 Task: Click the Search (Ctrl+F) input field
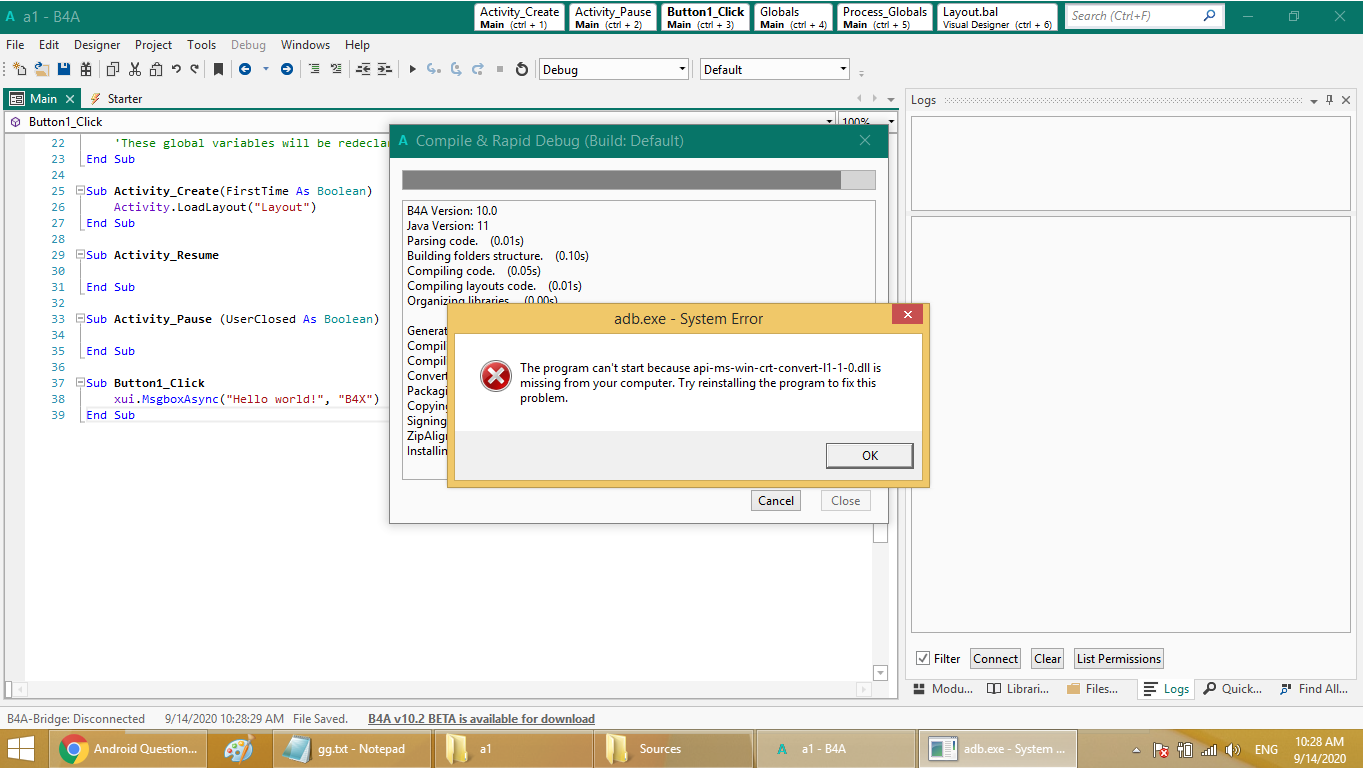point(1144,16)
